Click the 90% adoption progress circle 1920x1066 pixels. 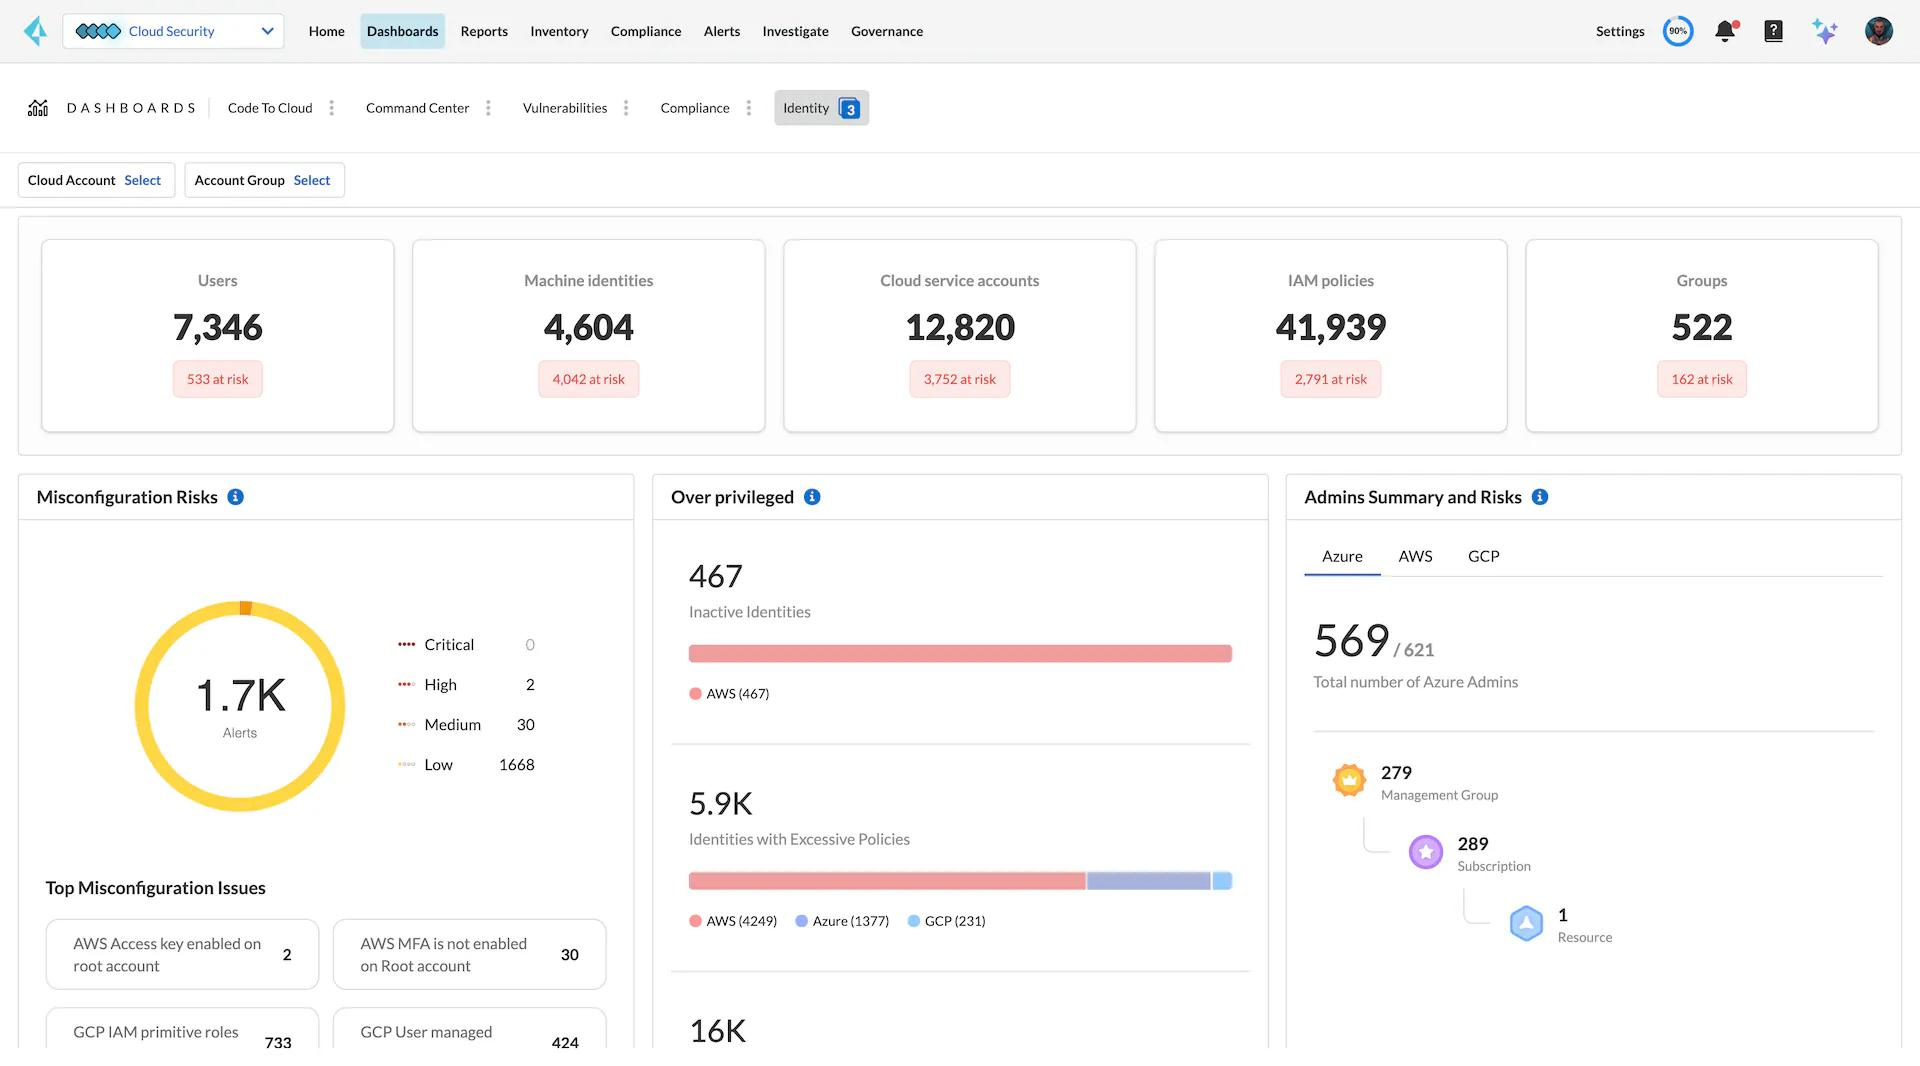click(1677, 31)
